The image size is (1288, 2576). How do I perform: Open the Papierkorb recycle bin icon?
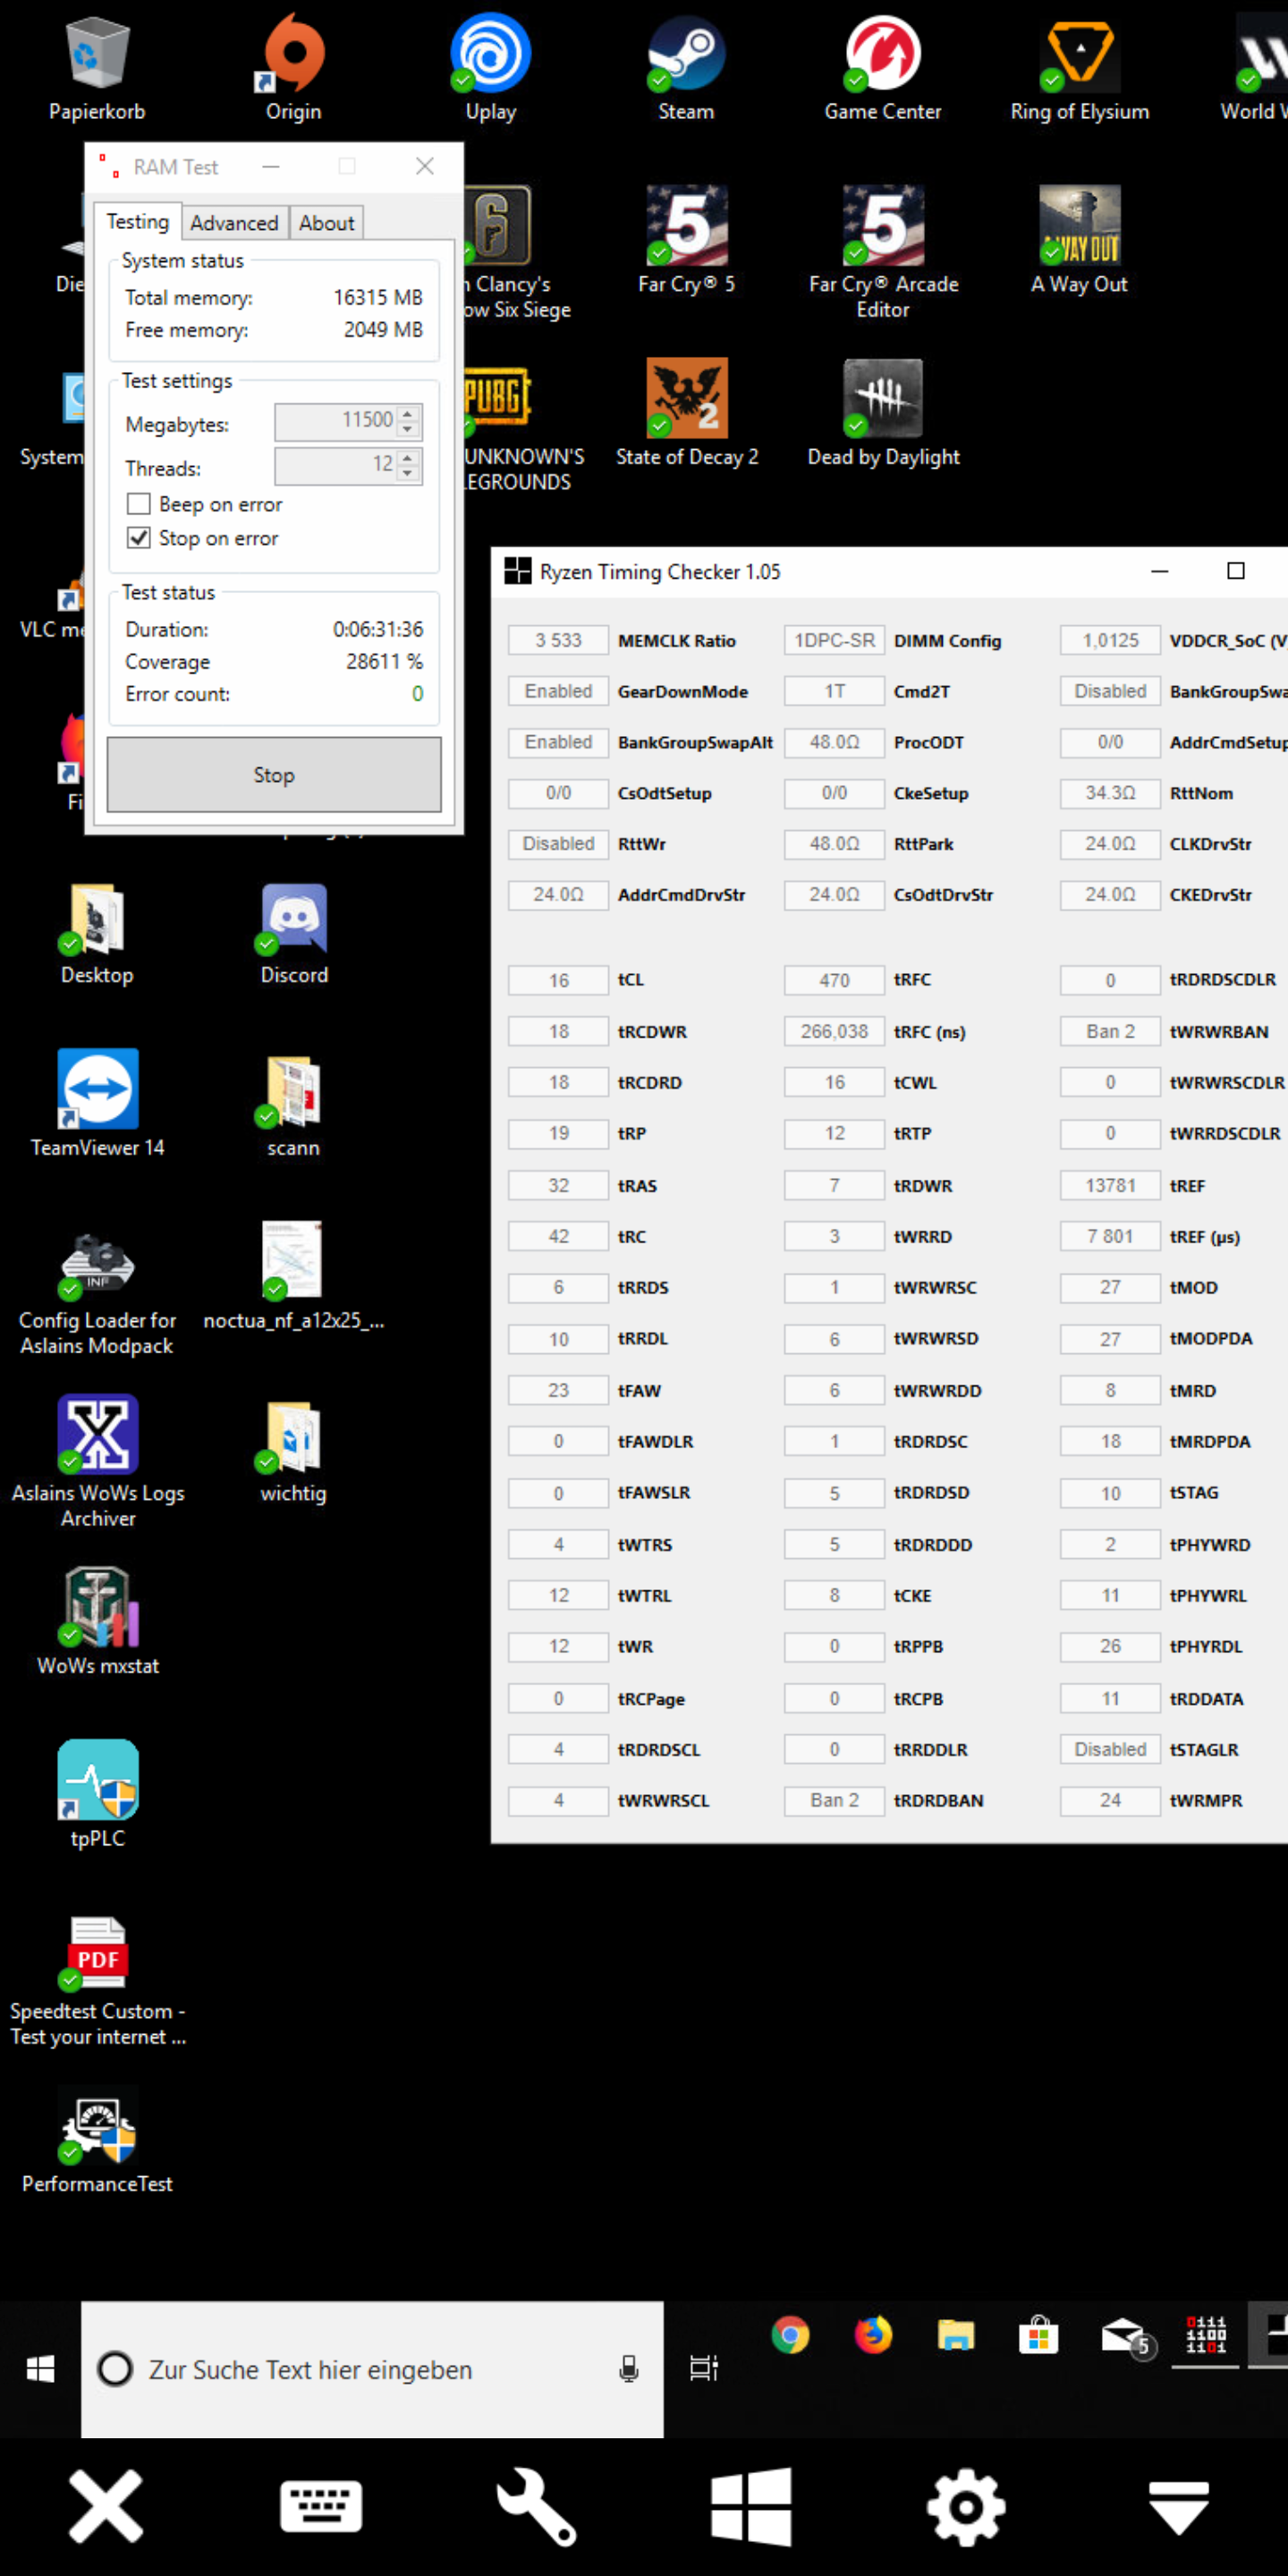coord(97,68)
